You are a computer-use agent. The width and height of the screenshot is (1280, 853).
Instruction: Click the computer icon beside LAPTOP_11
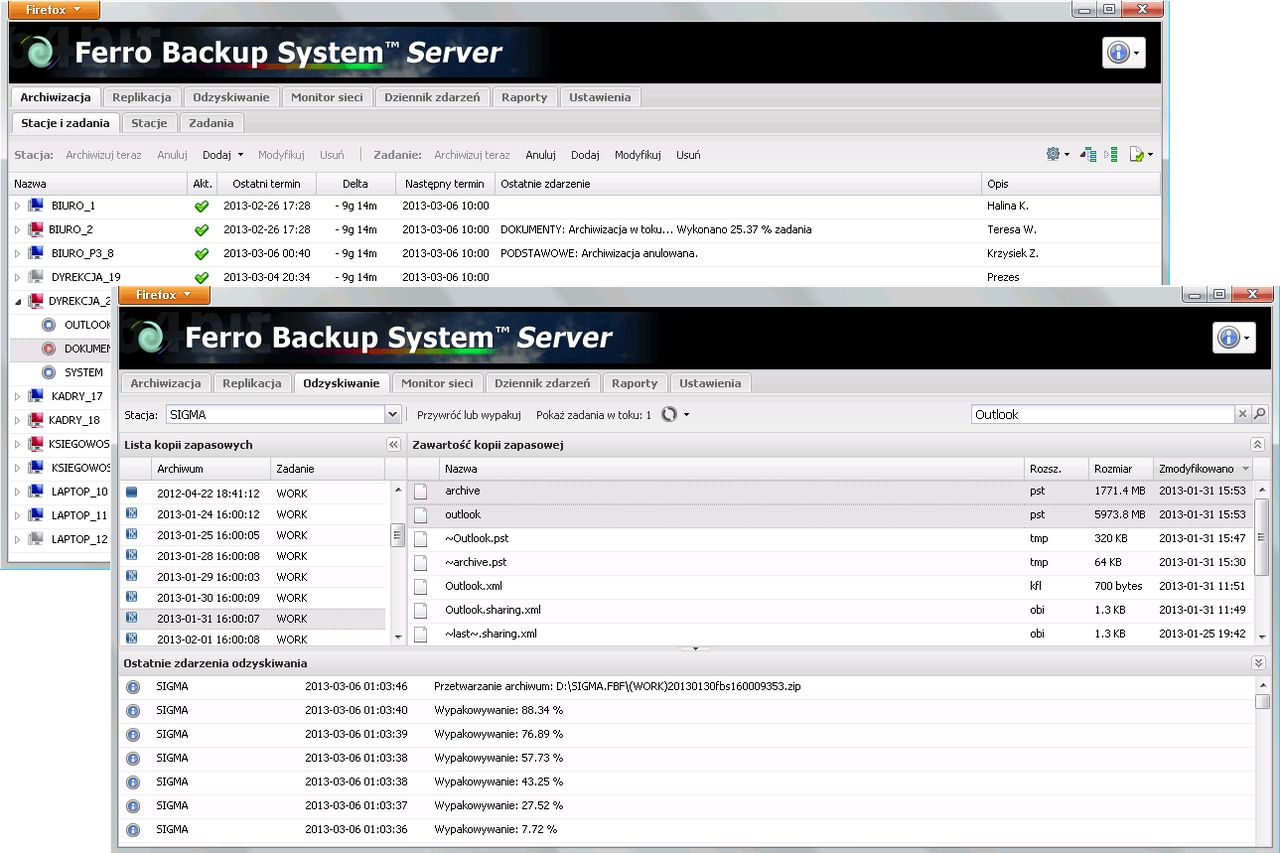click(36, 516)
